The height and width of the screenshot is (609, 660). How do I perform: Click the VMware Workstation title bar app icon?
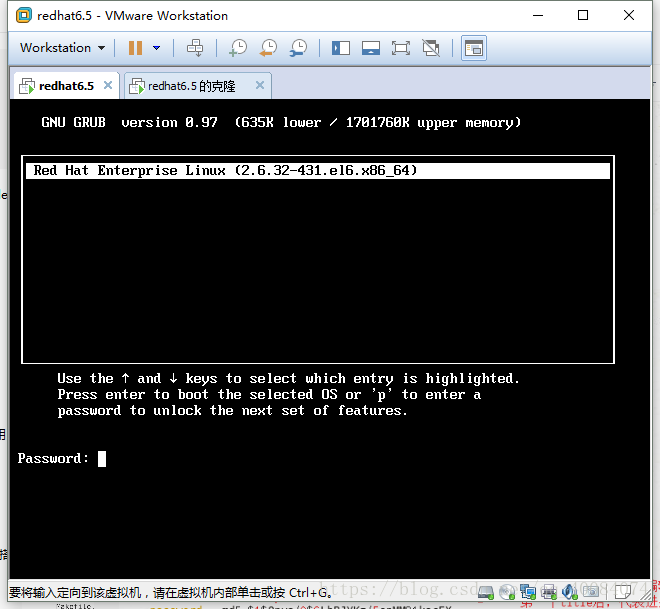point(24,16)
